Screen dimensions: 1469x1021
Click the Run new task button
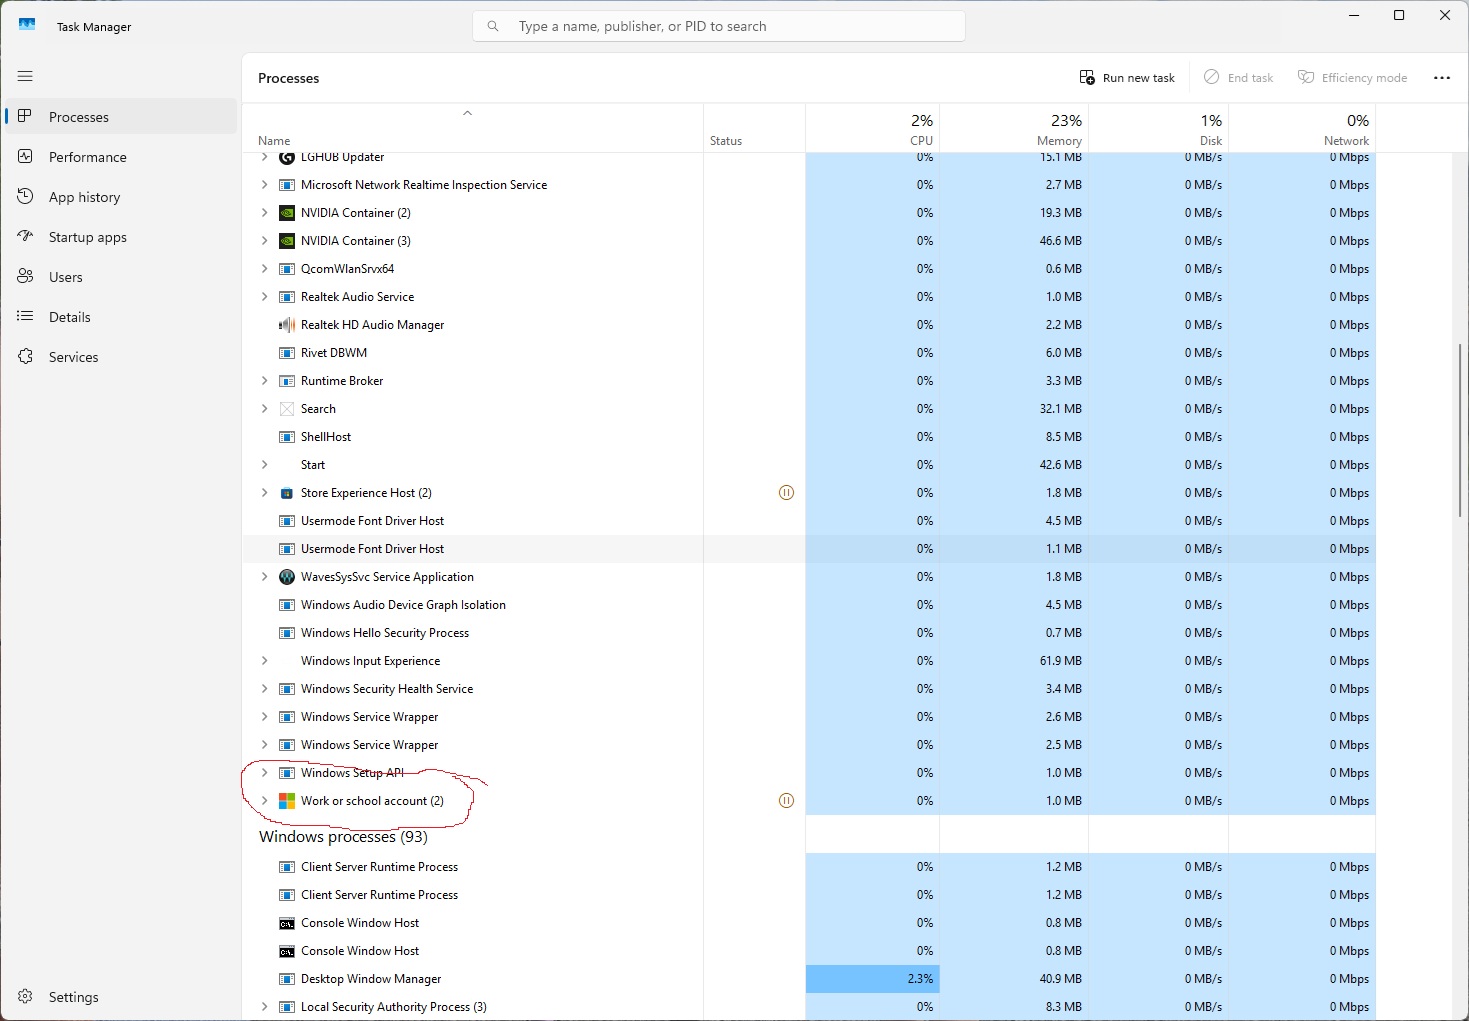(x=1127, y=77)
